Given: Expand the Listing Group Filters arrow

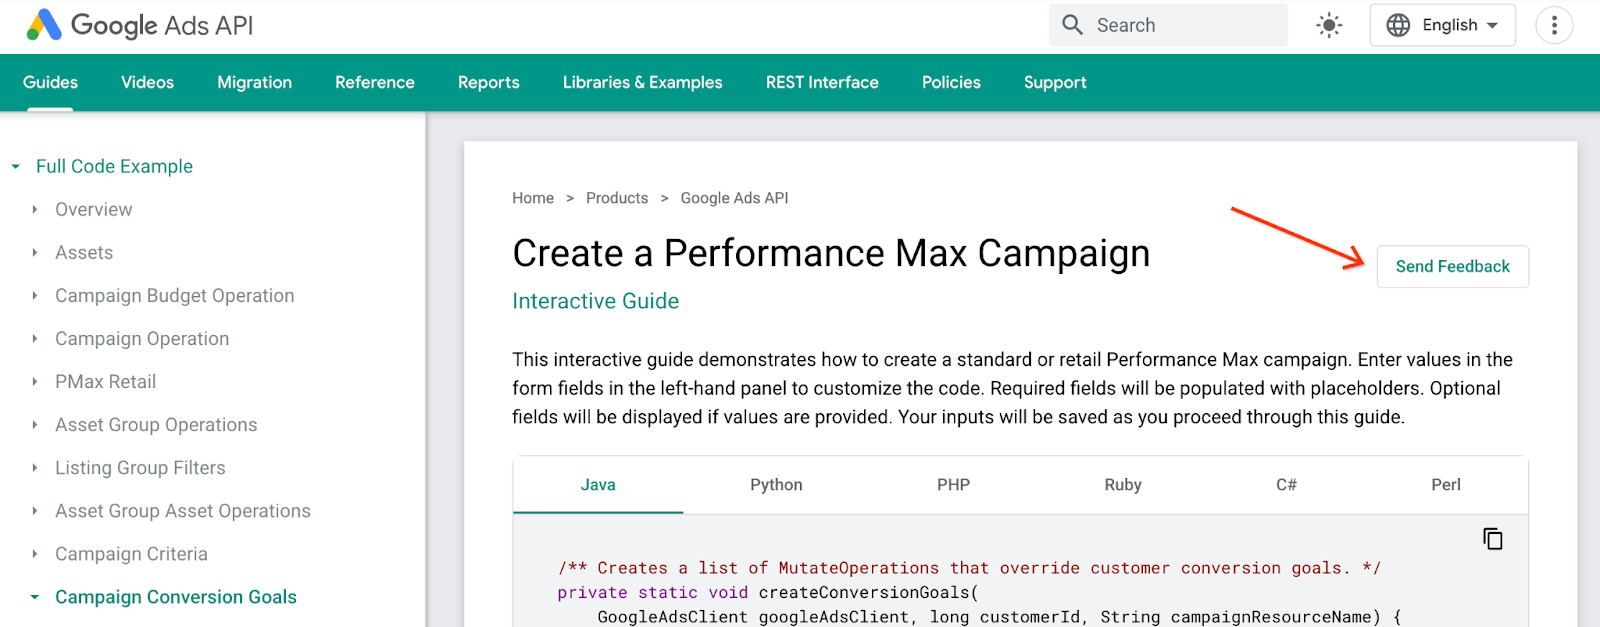Looking at the screenshot, I should coord(35,468).
